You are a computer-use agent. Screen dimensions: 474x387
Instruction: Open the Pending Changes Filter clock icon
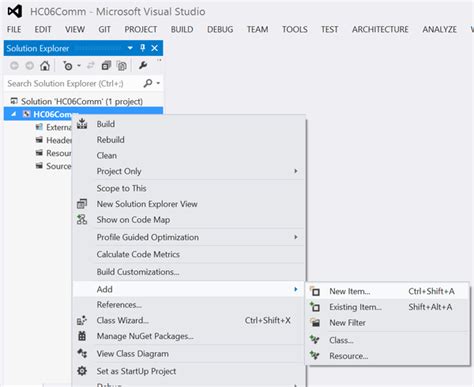click(68, 66)
